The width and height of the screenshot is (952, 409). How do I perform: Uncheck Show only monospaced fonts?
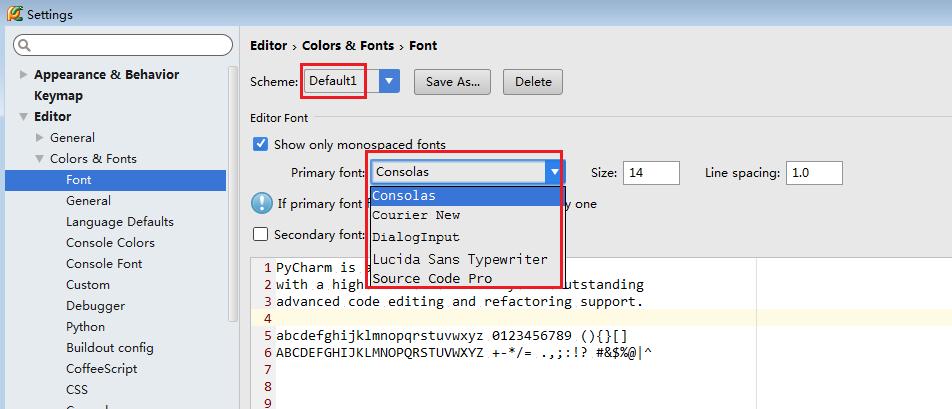tap(261, 144)
